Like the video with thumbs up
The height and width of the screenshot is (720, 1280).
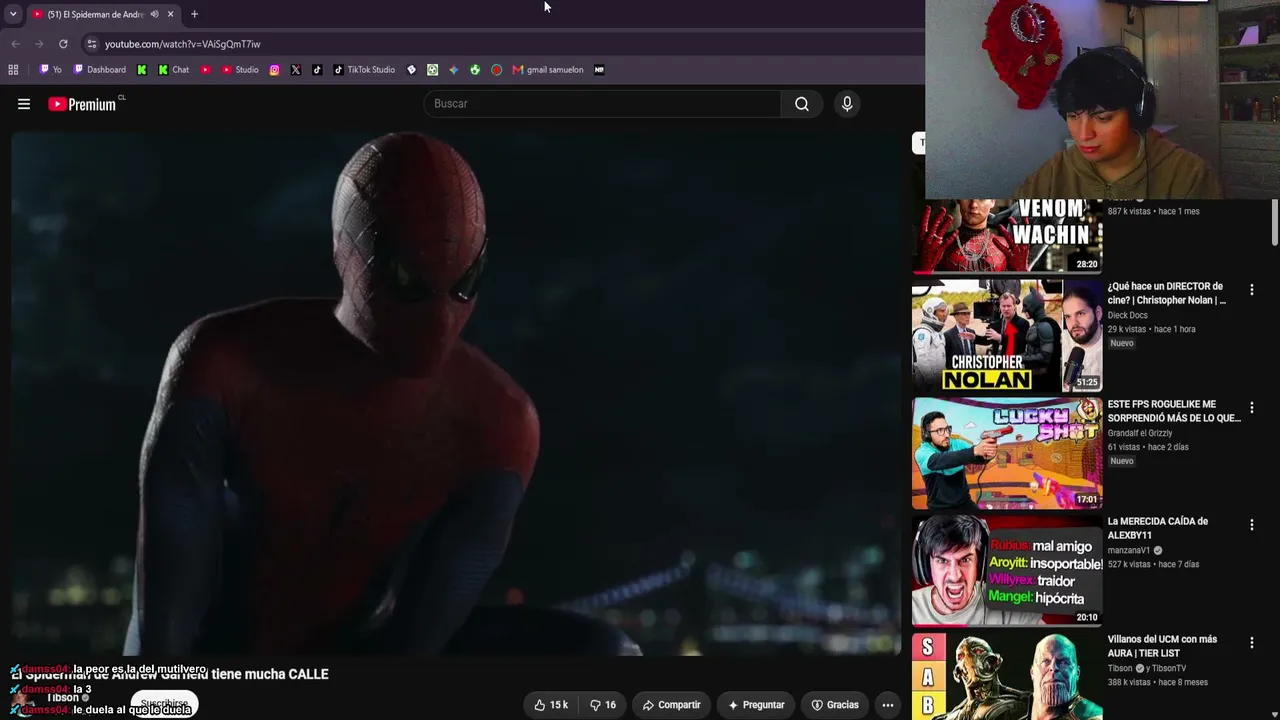click(x=551, y=705)
